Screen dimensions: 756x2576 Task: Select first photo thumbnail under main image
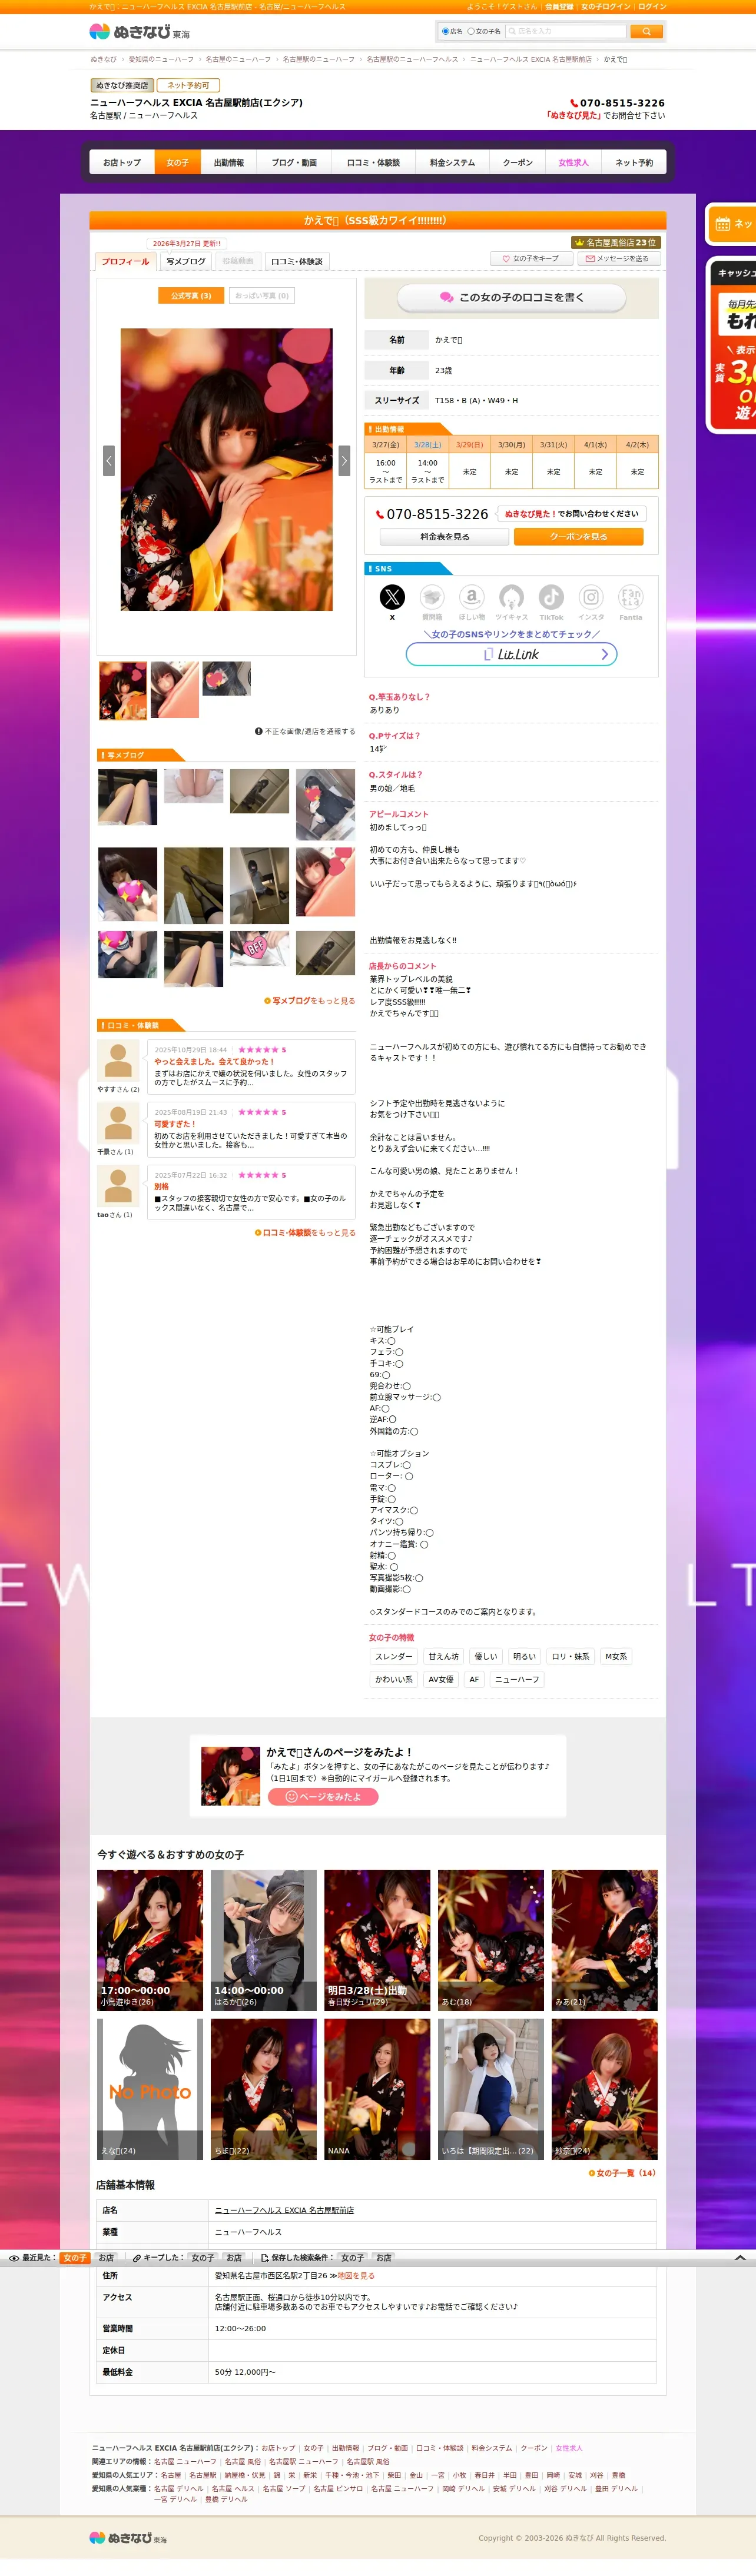[122, 690]
